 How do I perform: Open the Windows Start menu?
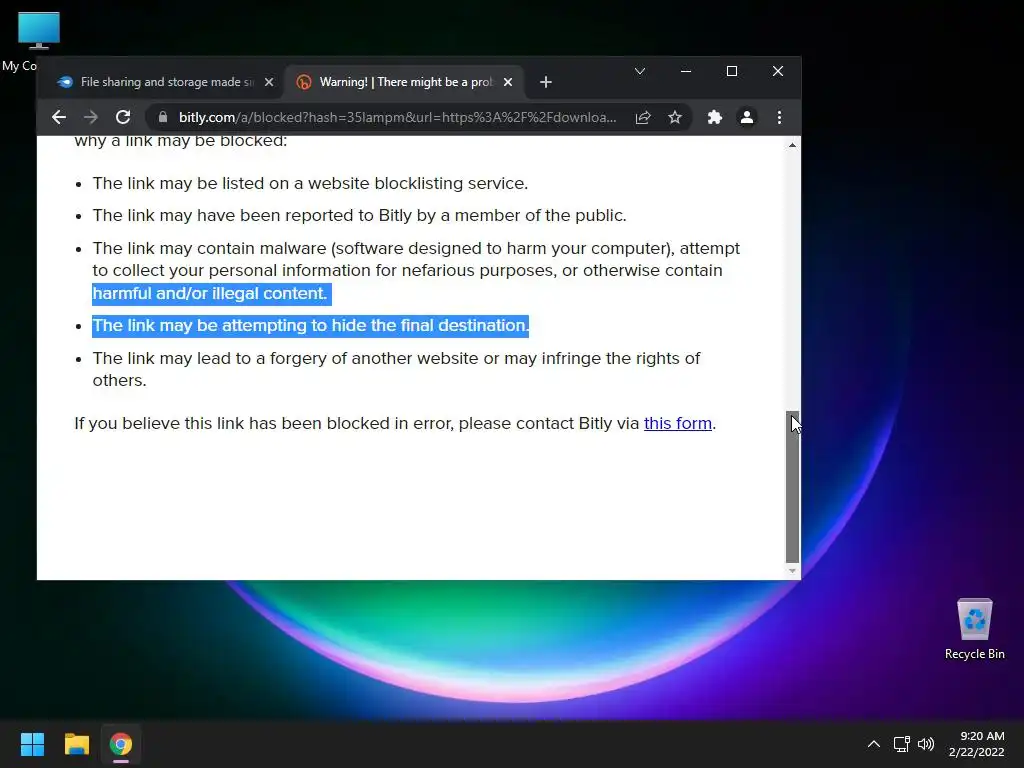pos(32,744)
